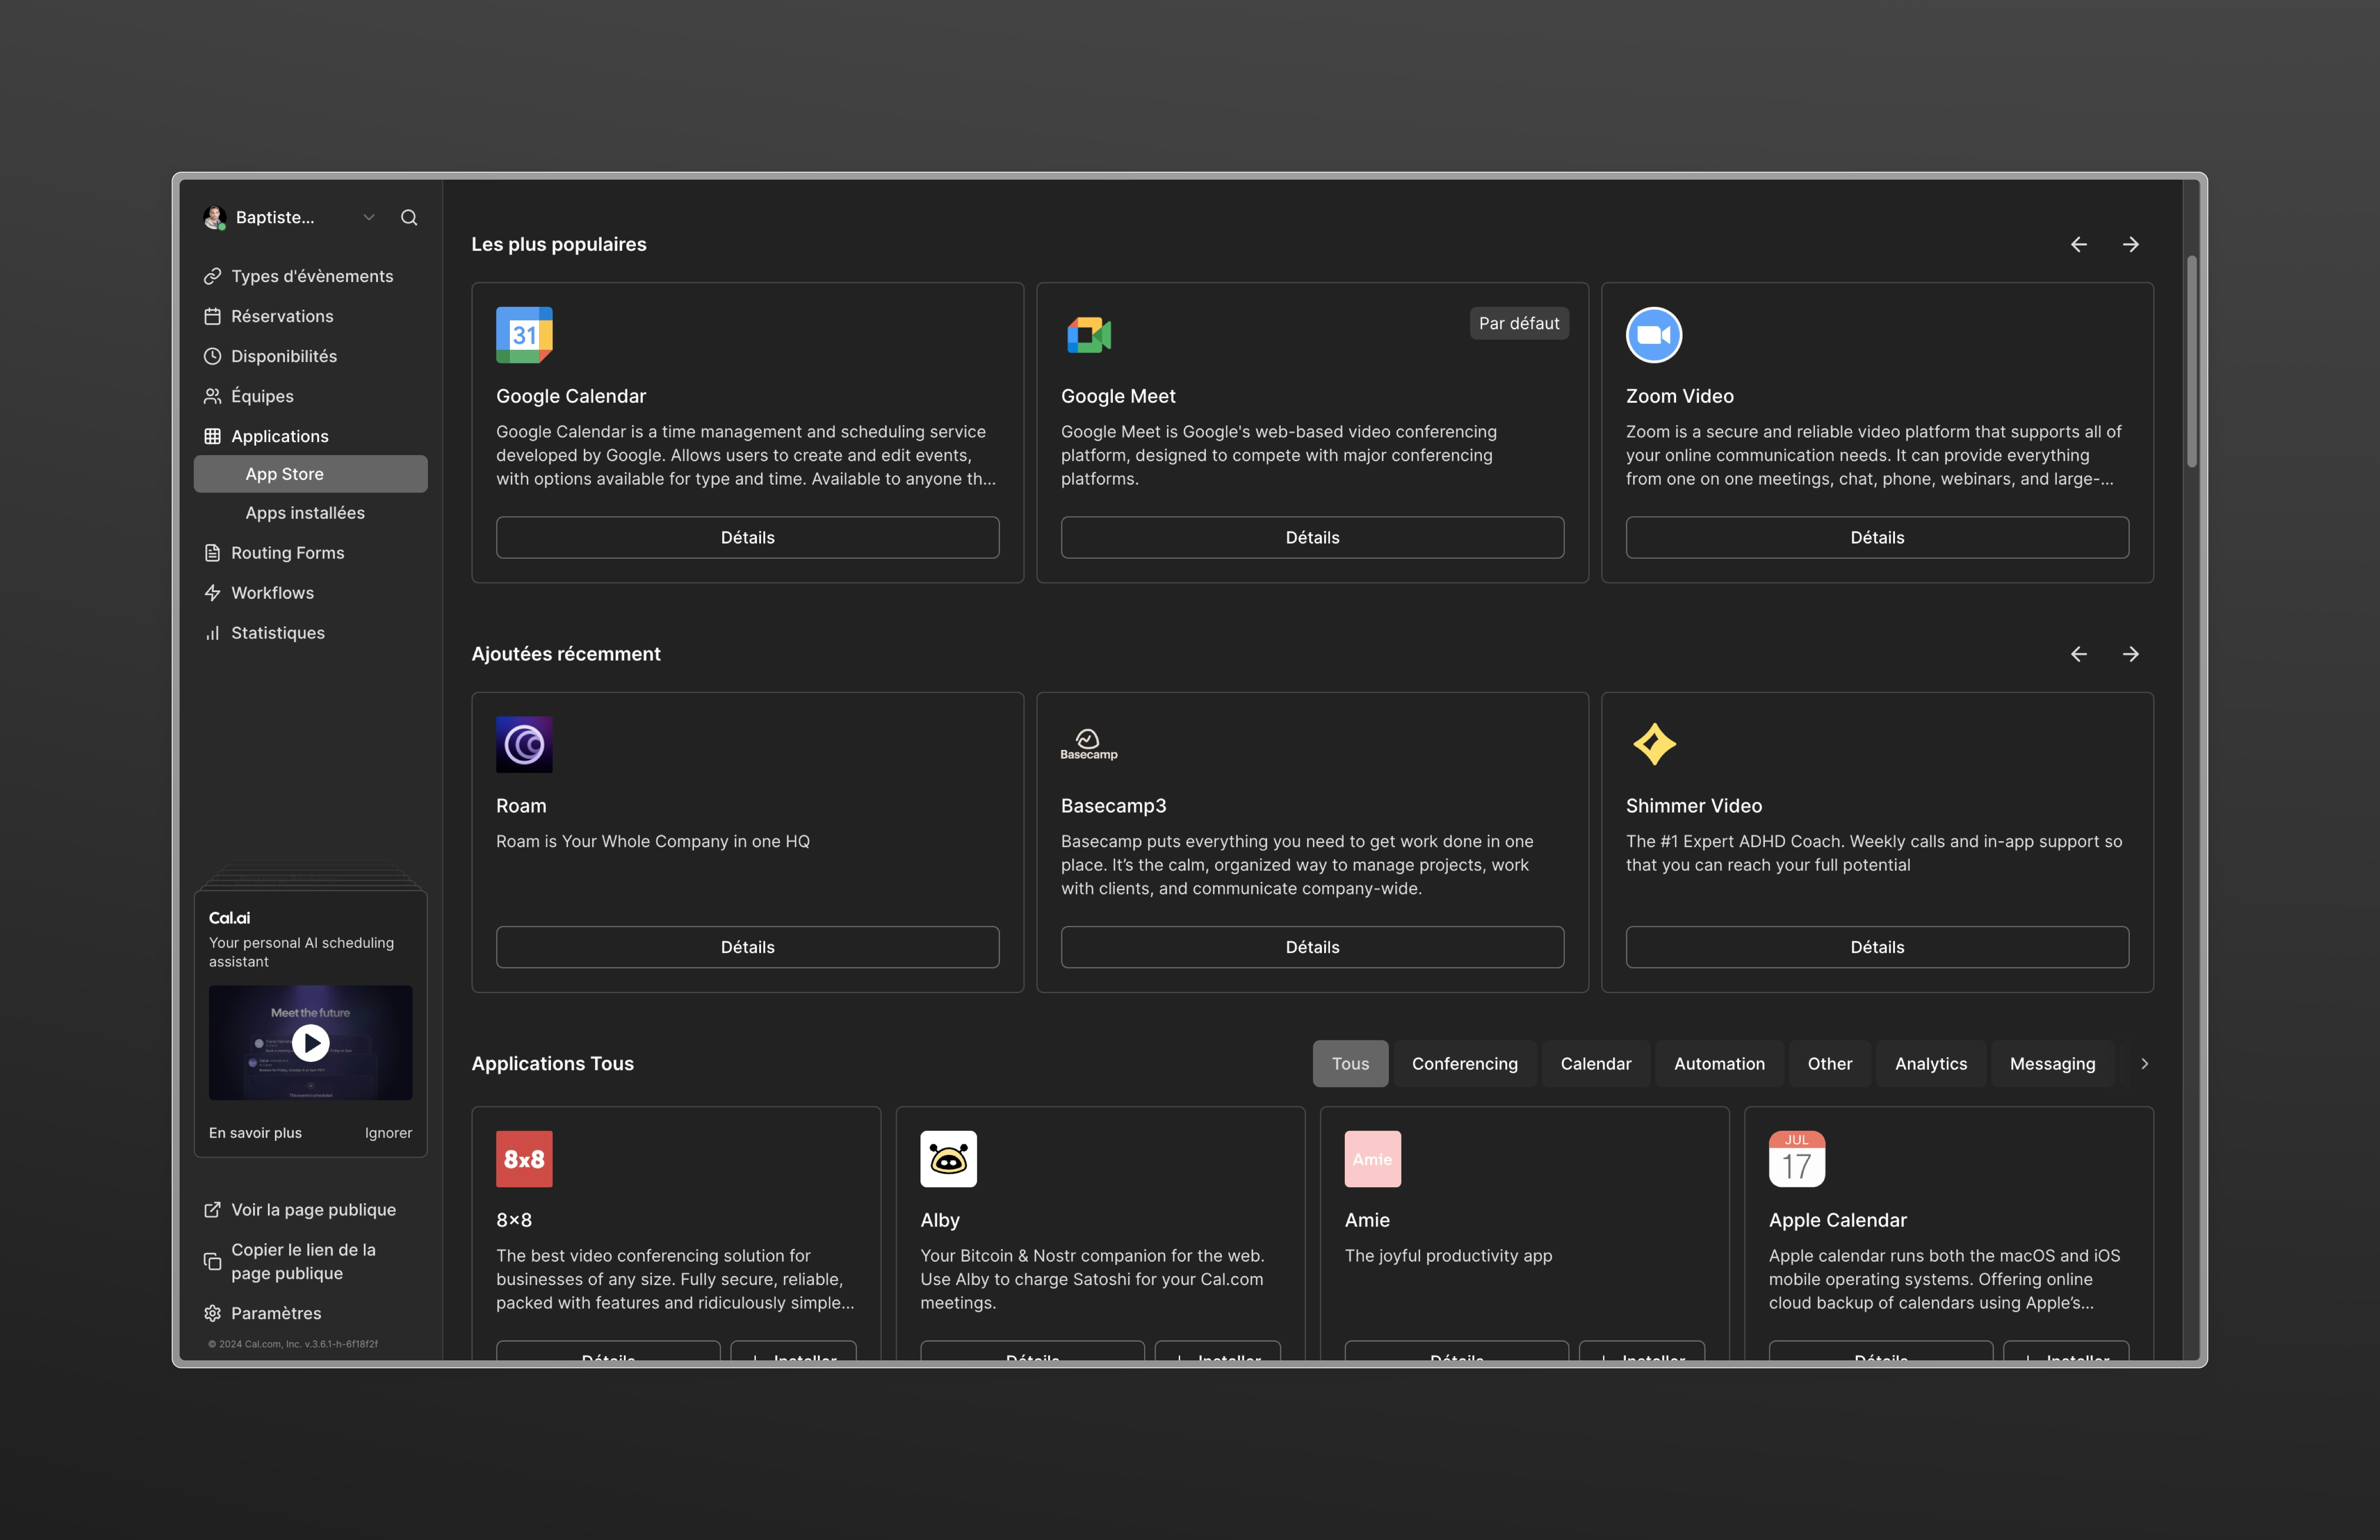2380x1540 pixels.
Task: Play the Cal.ai promo video
Action: [x=310, y=1043]
